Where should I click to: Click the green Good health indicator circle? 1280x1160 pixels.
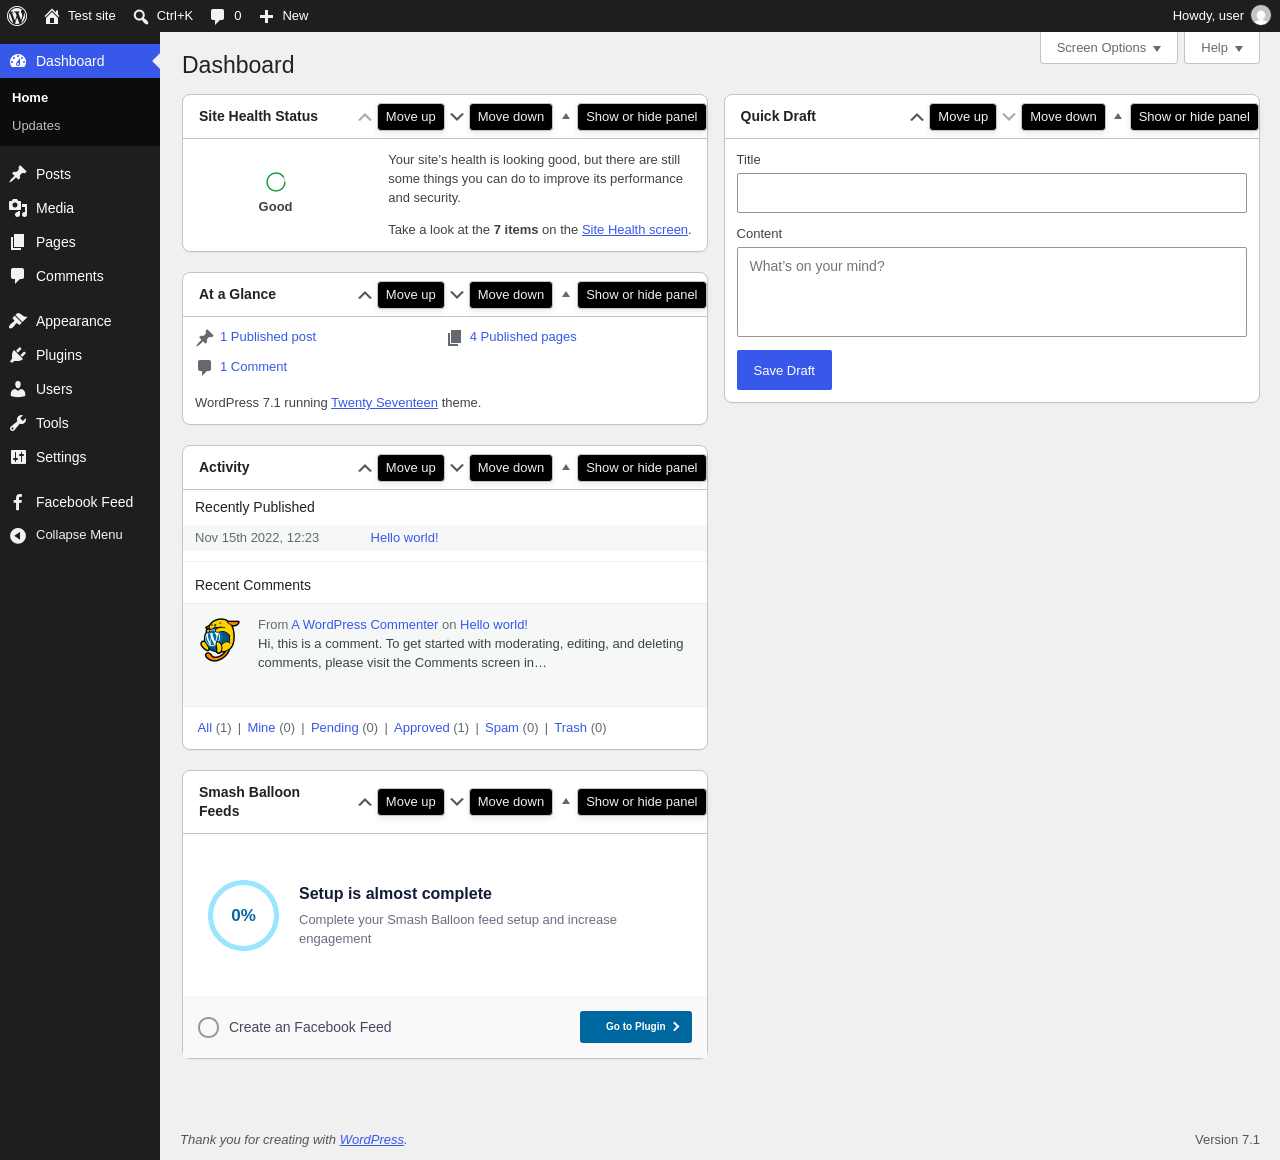276,181
